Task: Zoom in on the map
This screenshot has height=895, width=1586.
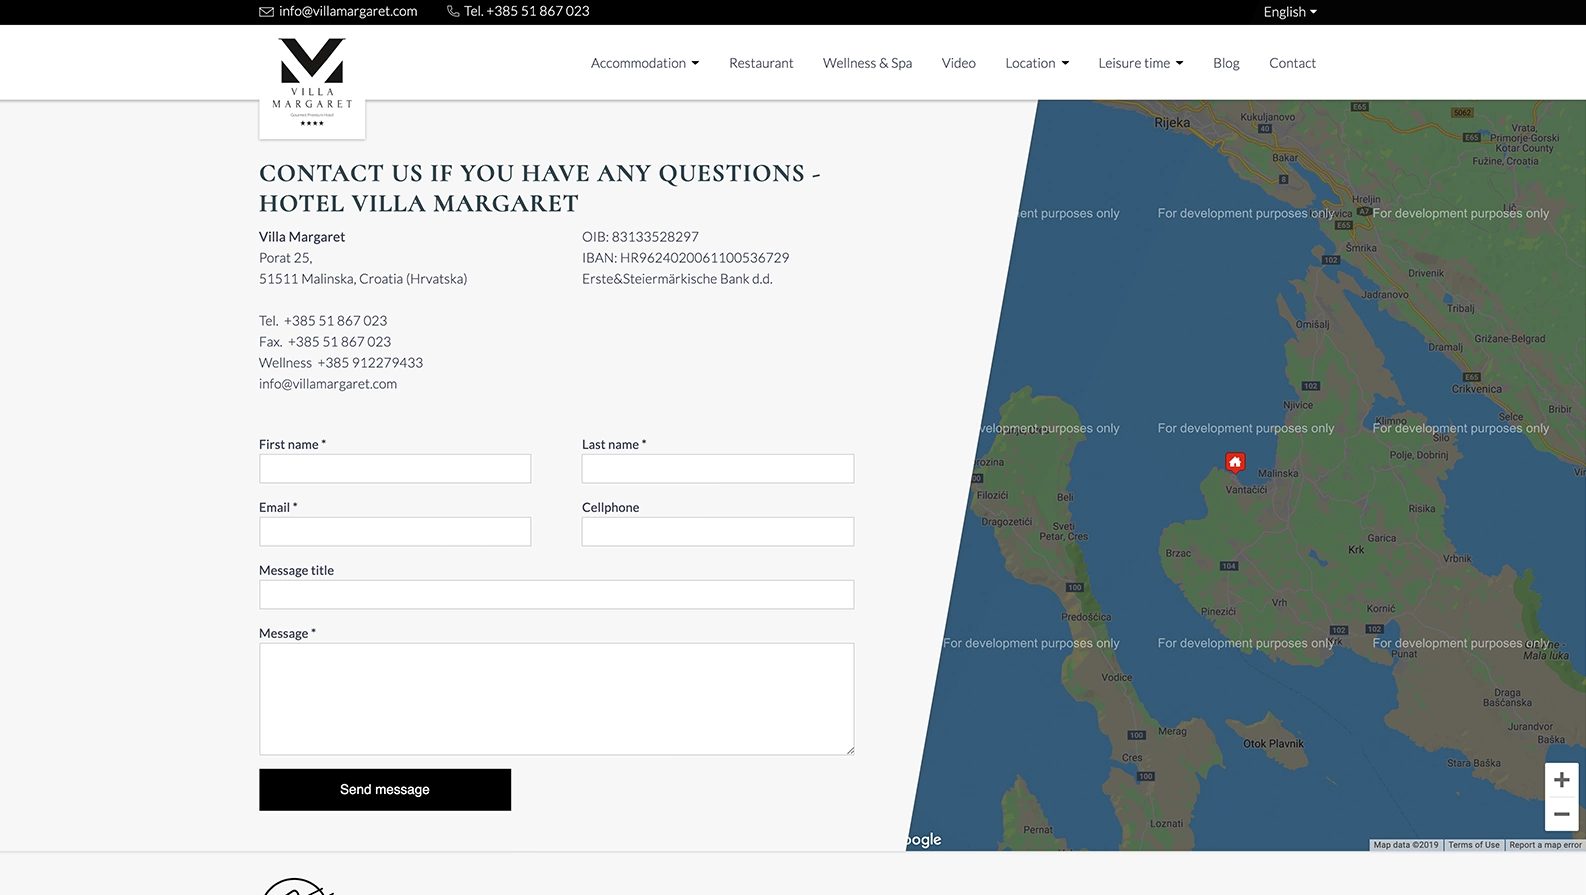Action: click(1561, 780)
